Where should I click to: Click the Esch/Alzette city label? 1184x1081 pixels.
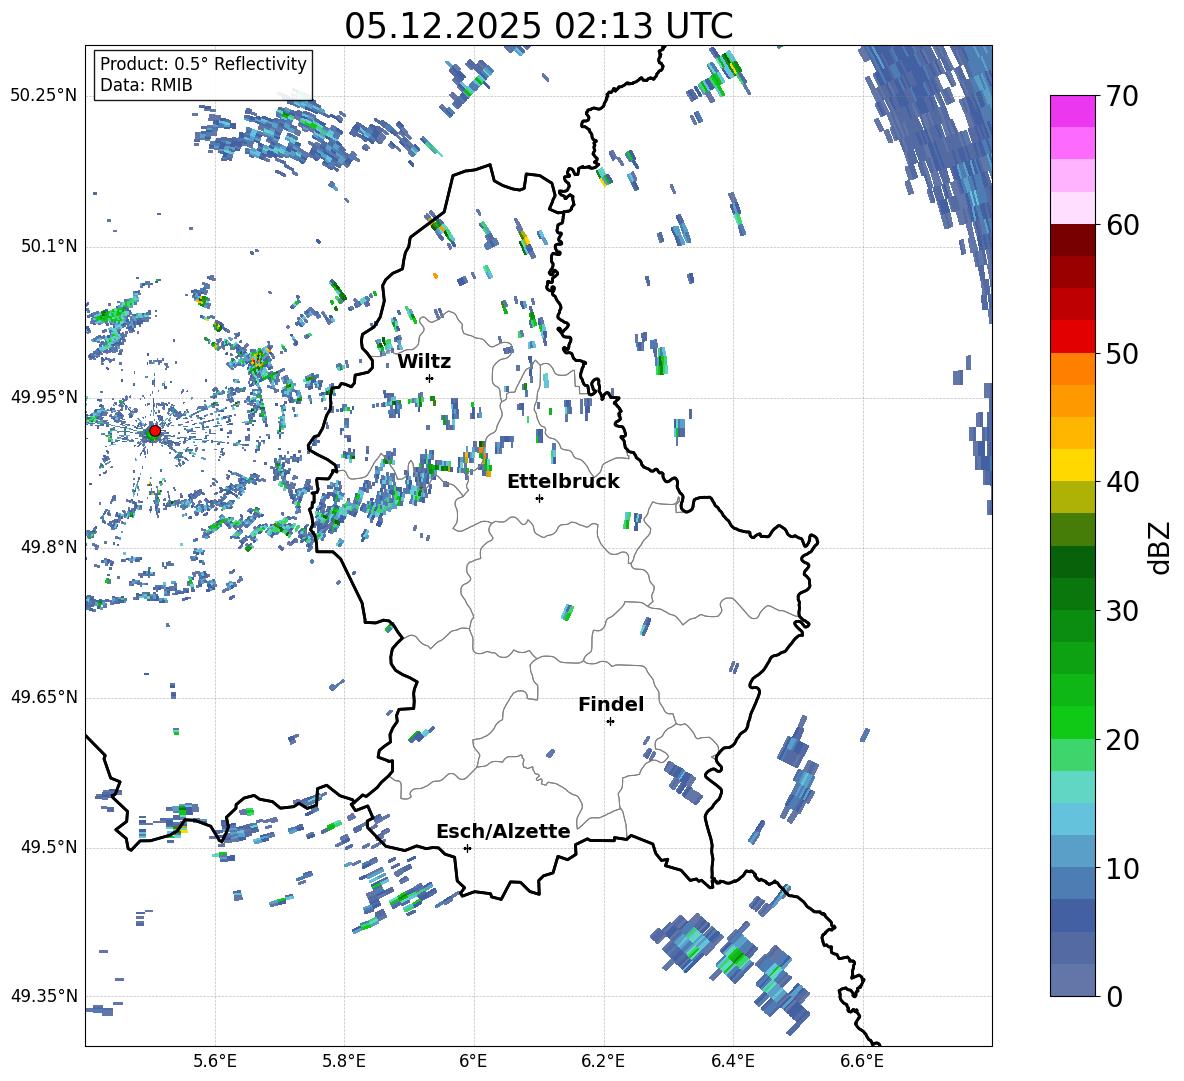(x=503, y=831)
